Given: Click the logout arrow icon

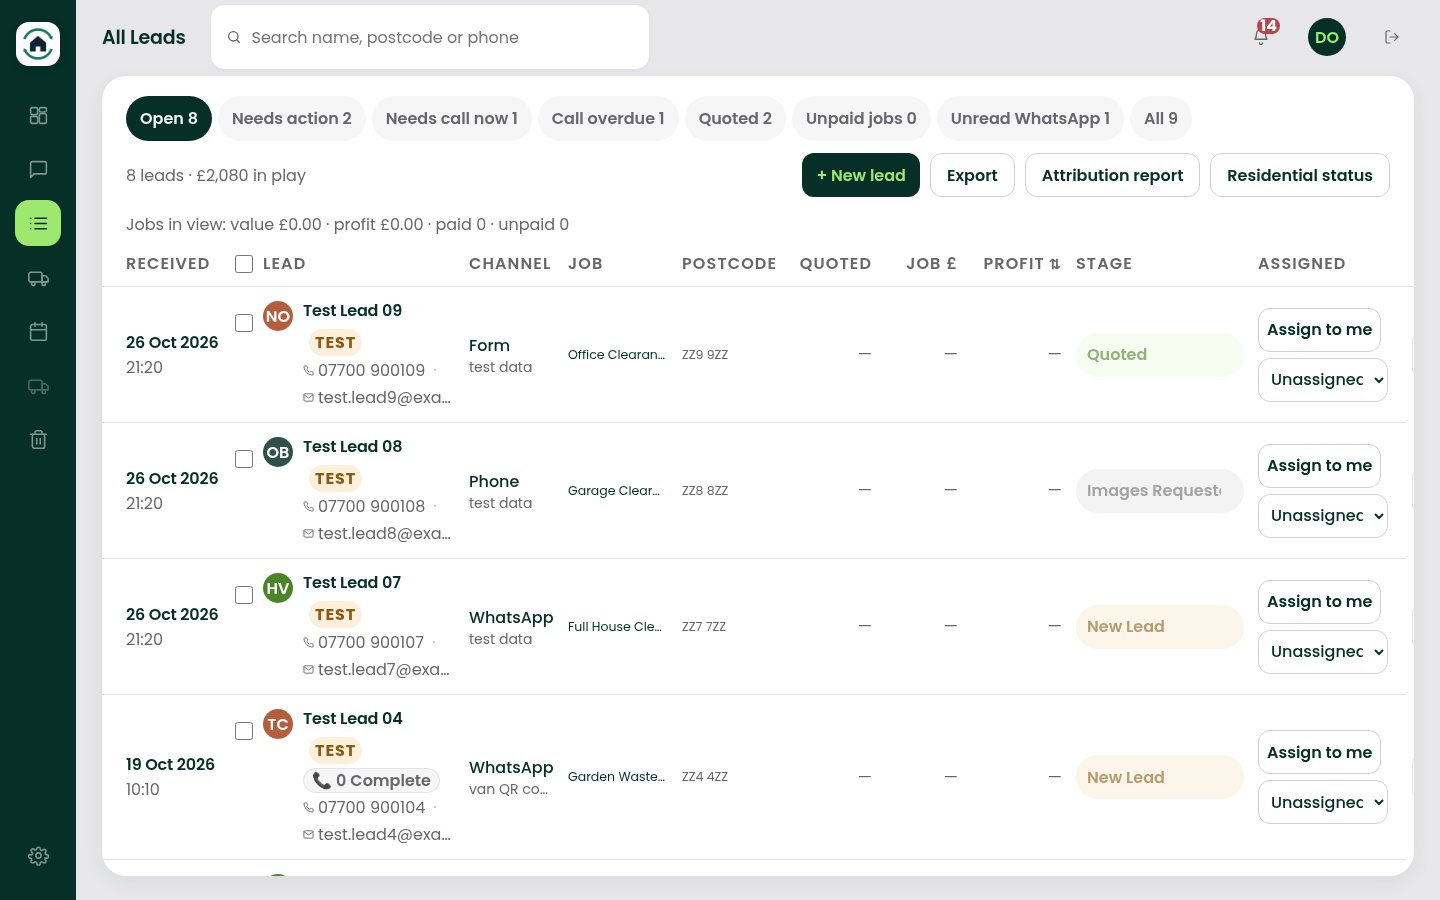Looking at the screenshot, I should tap(1391, 37).
